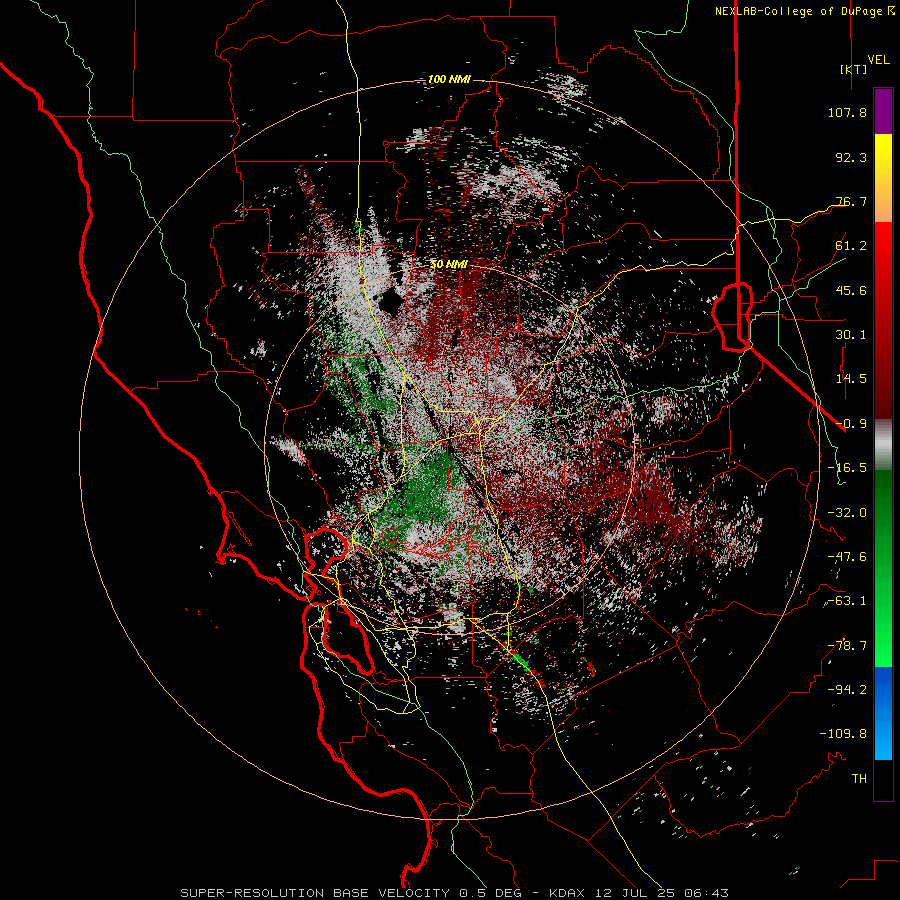
Task: Click the -94.2 velocity scale value
Action: [847, 690]
